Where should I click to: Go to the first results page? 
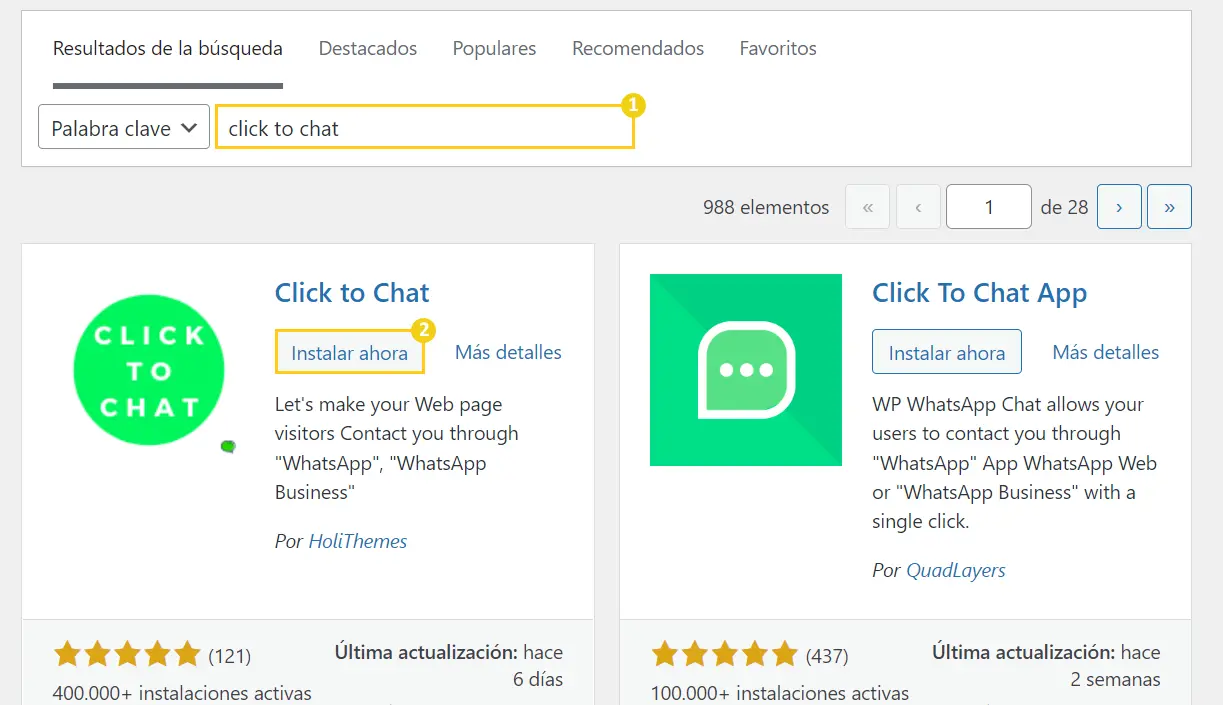coord(867,207)
